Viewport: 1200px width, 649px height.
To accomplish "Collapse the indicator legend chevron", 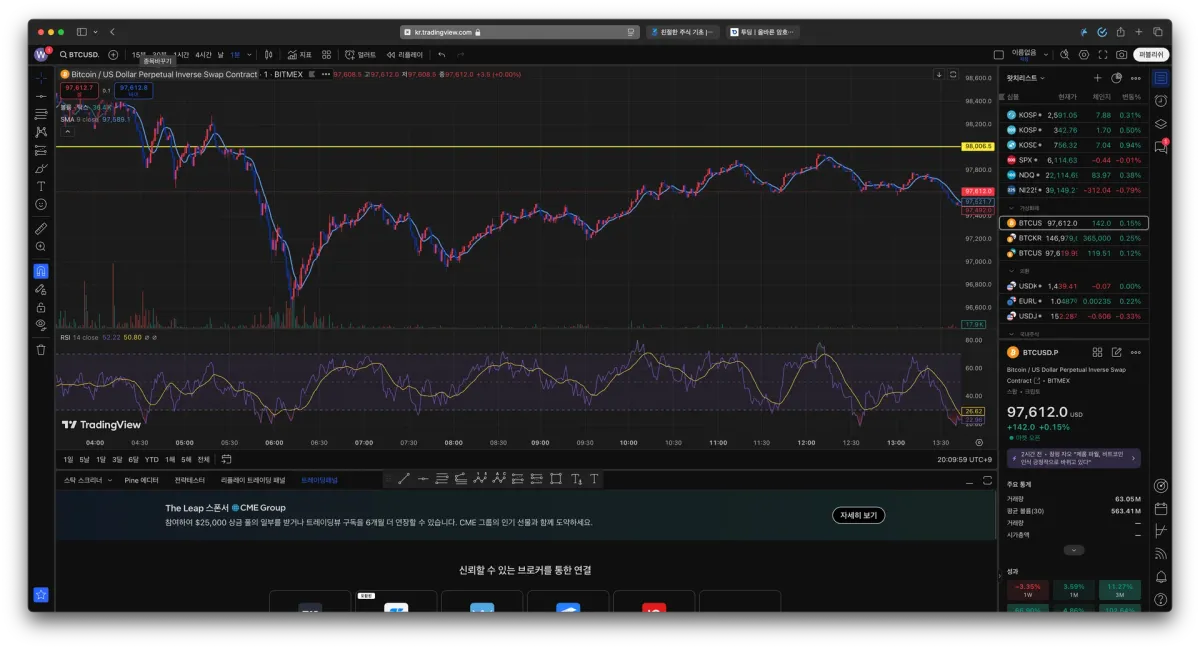I will (x=67, y=131).
